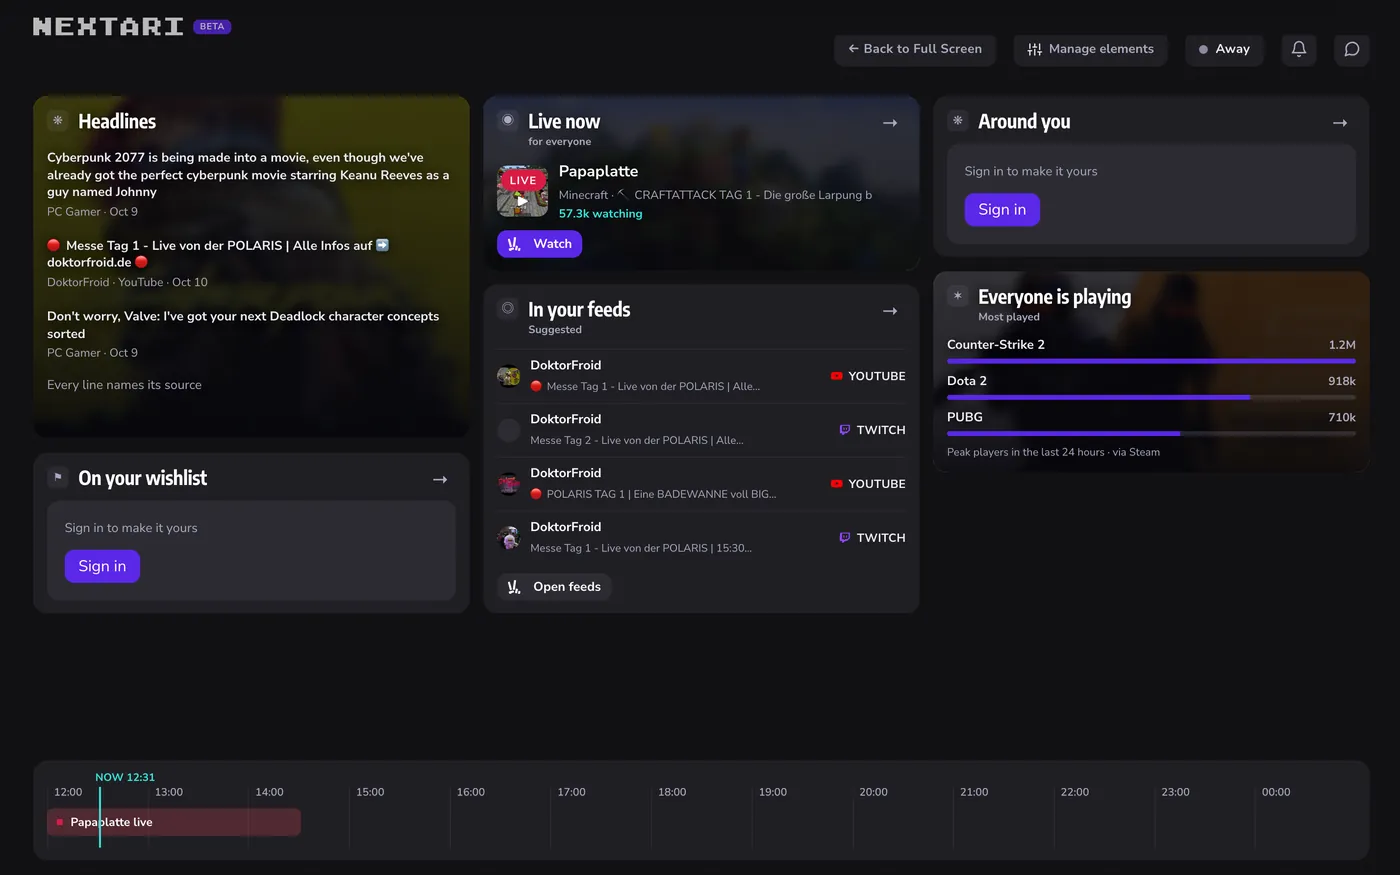Click the In your feeds panel icon
Viewport: 1400px width, 875px height.
tap(508, 308)
